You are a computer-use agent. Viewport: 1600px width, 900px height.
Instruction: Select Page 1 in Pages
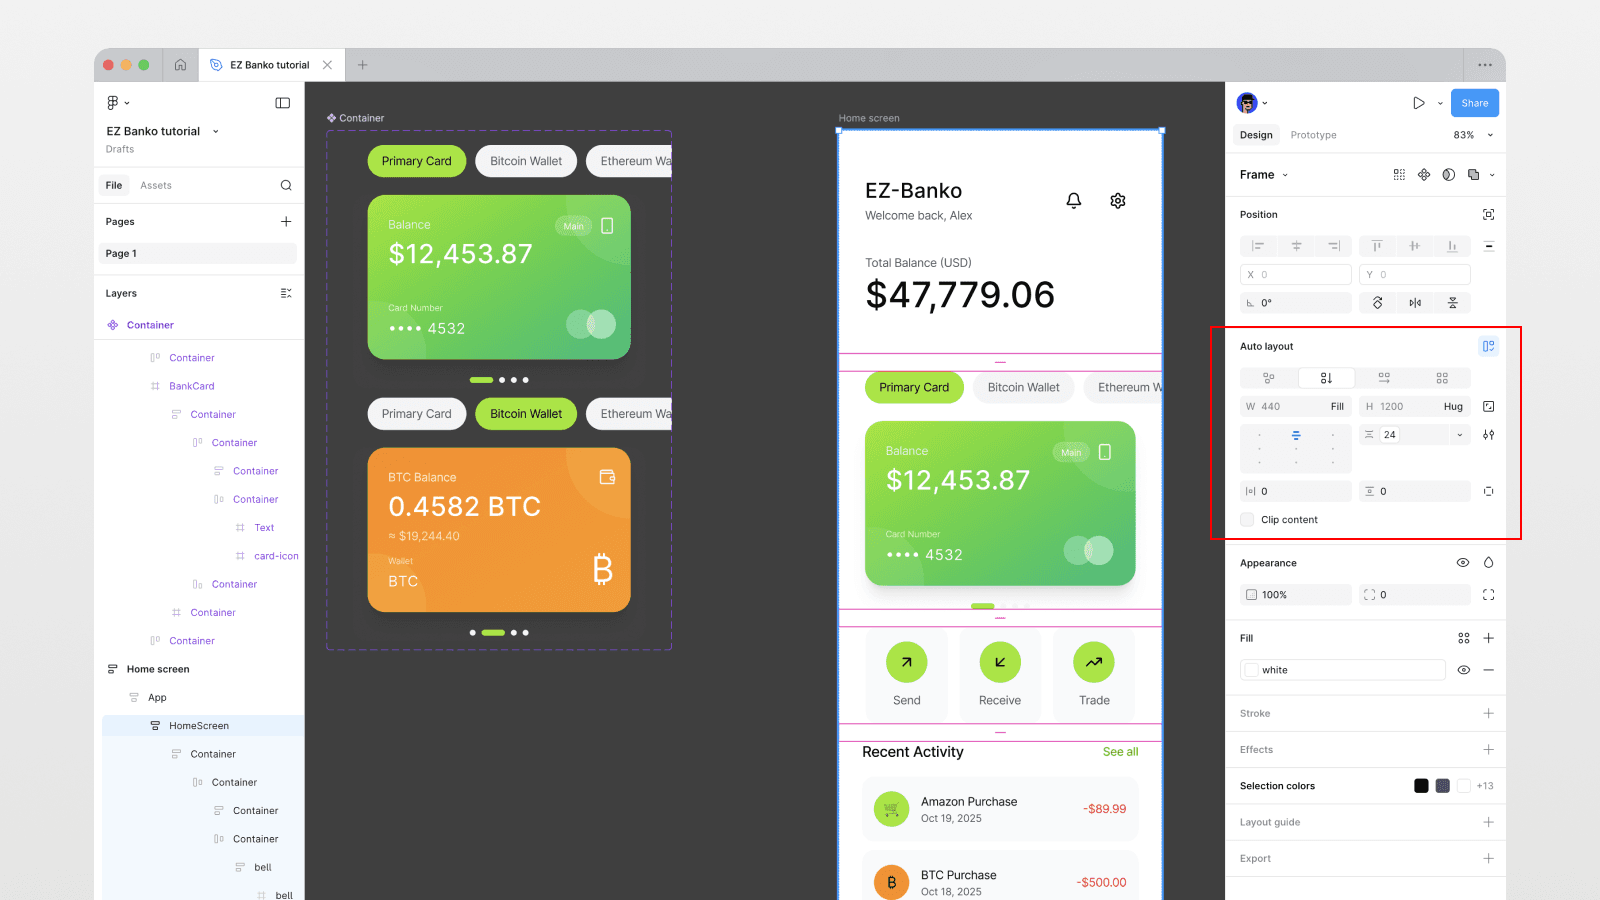[198, 254]
